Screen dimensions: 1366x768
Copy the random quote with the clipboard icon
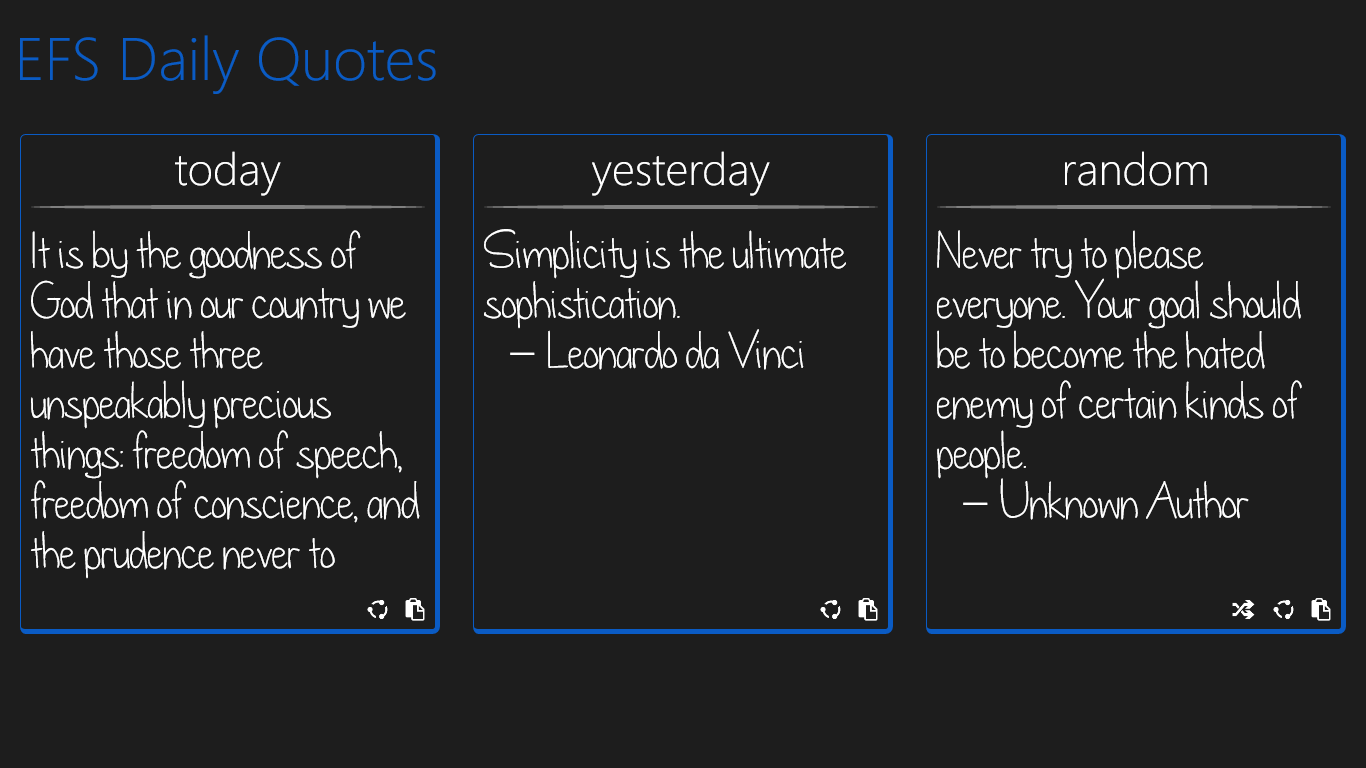[1321, 610]
